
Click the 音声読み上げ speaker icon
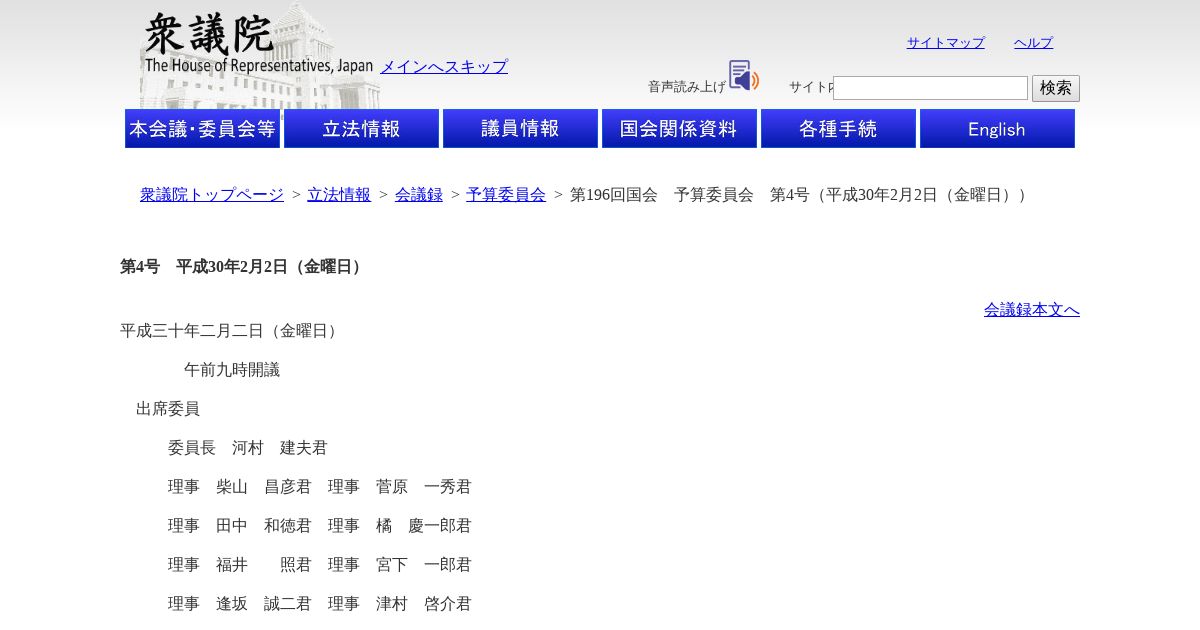coord(744,76)
